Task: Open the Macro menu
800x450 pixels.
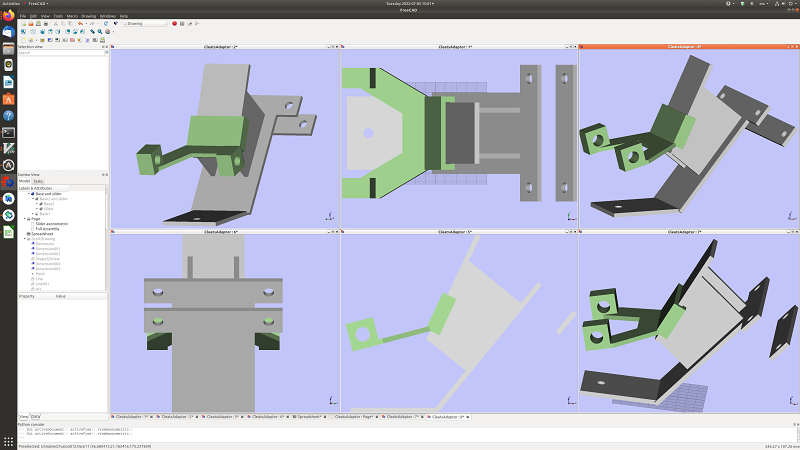Action: (x=72, y=16)
